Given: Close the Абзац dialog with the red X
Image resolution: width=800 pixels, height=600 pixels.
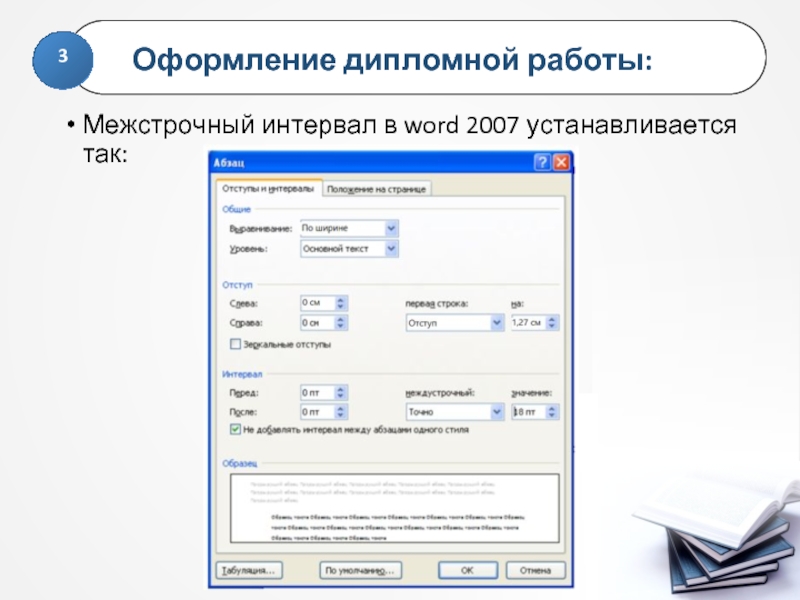Looking at the screenshot, I should [561, 162].
